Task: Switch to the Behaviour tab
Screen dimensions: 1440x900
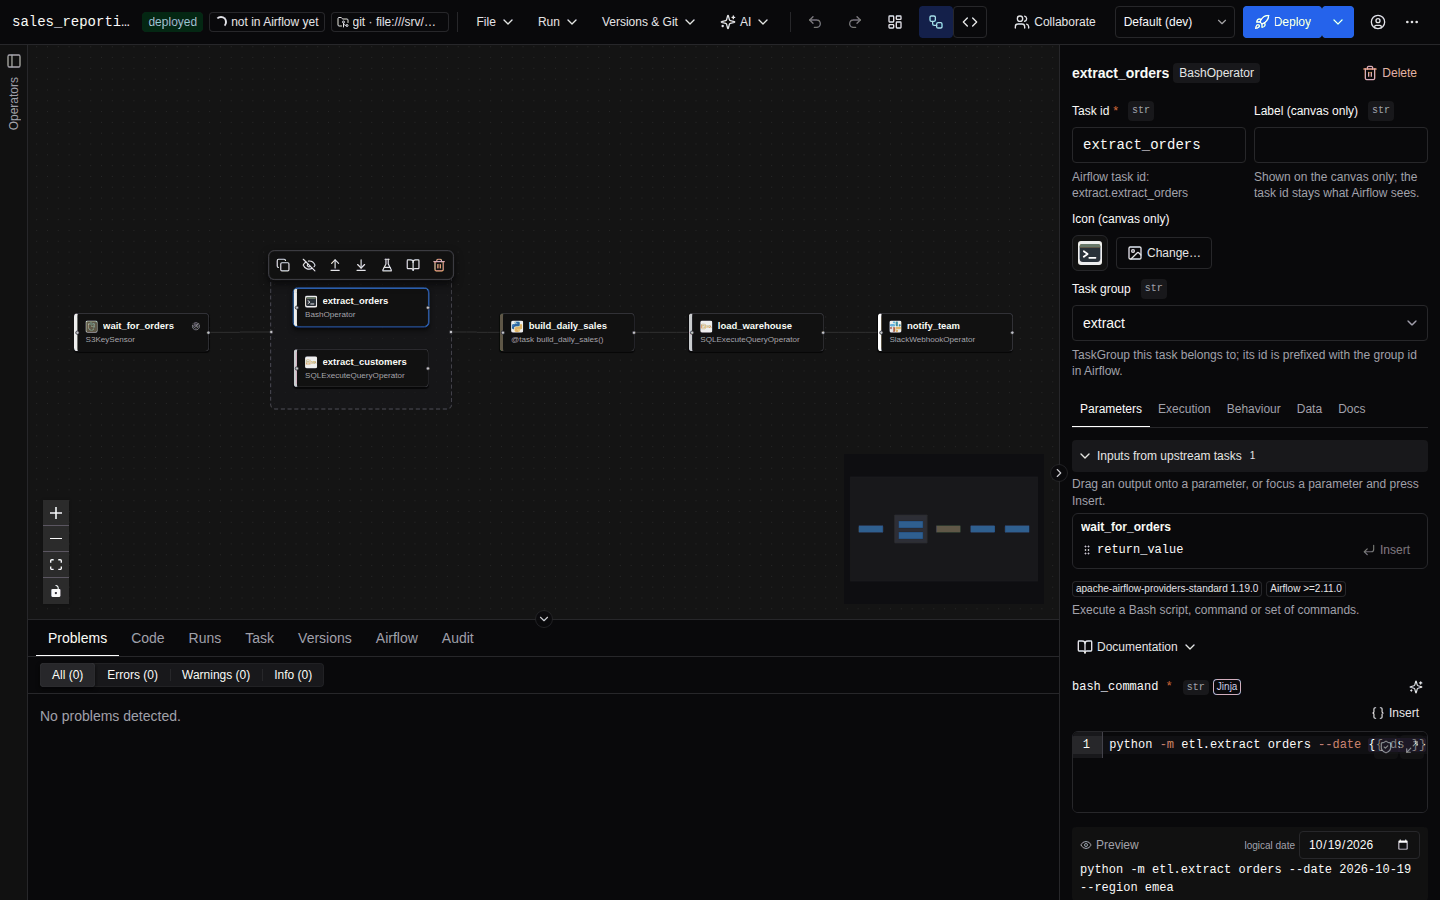Action: point(1253,409)
